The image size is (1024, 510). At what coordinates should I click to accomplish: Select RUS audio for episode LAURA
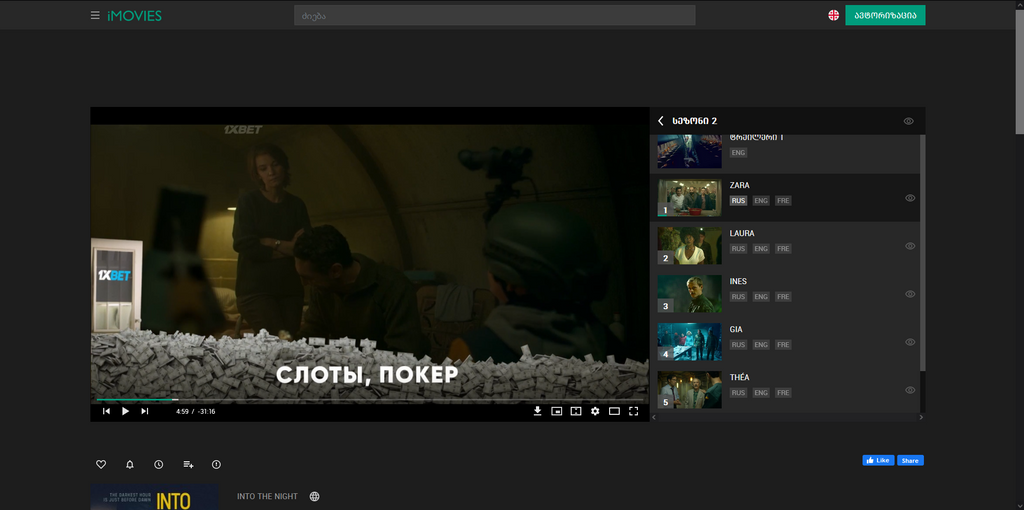738,249
